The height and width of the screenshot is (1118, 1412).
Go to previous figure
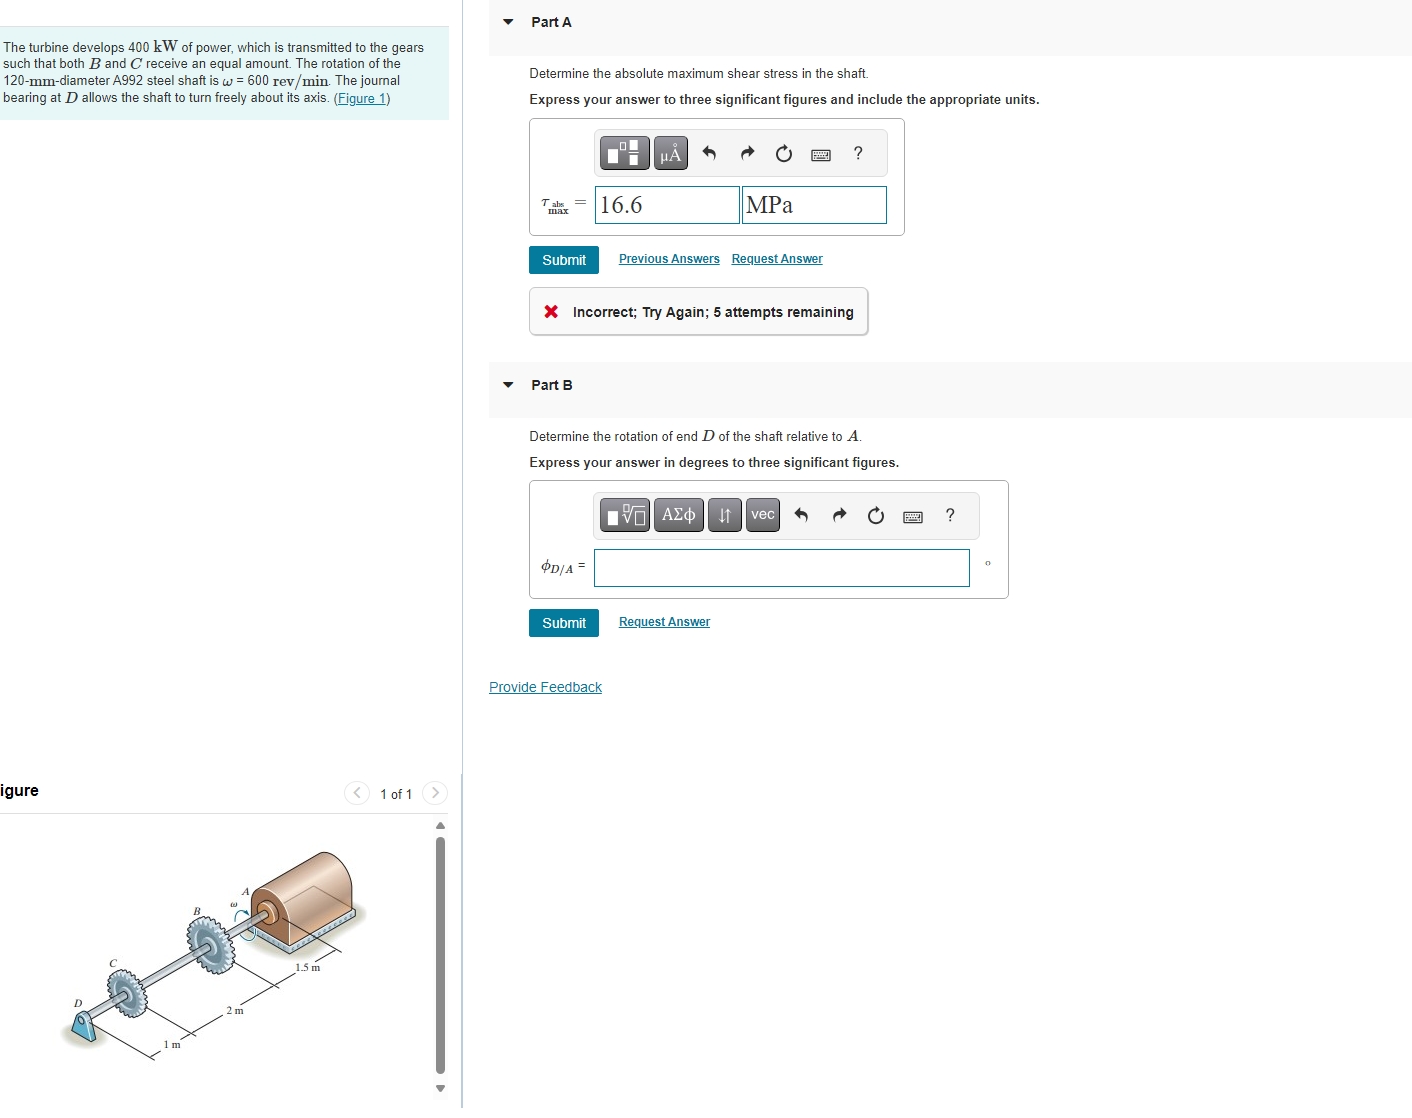coord(357,793)
